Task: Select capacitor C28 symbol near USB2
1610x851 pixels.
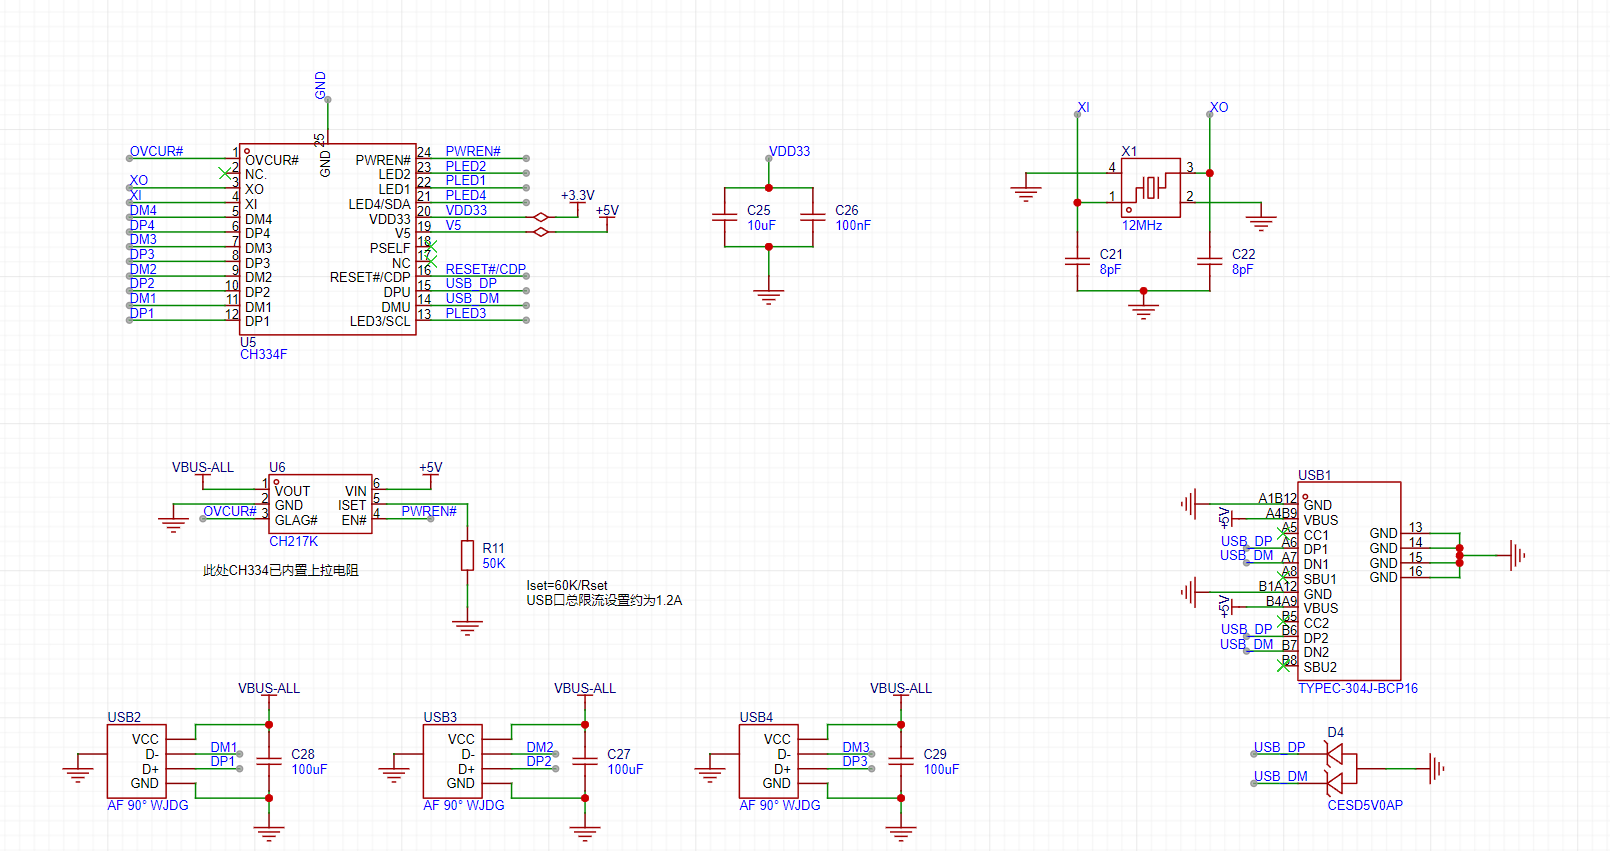Action: pyautogui.click(x=269, y=761)
